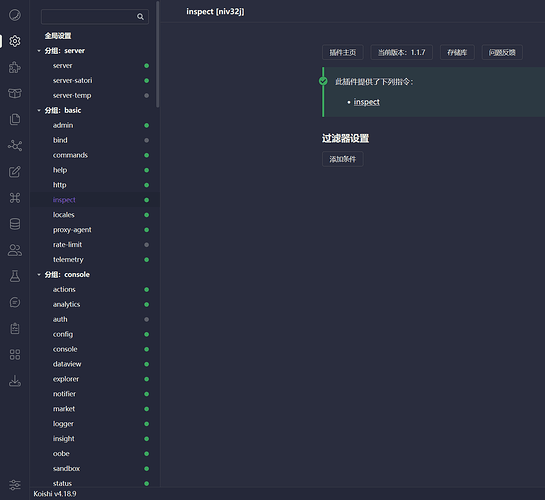Open 存储库 repository button
545x500 pixels.
pos(457,52)
